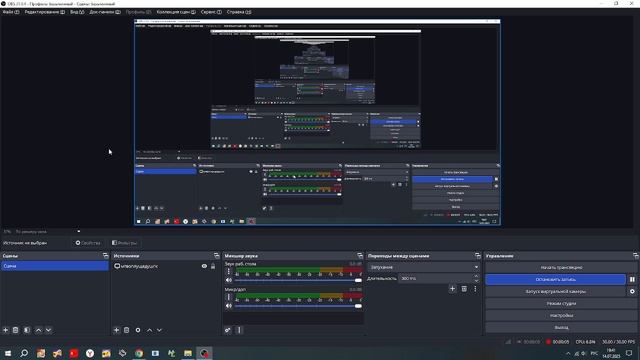
Task: Mute the desktop audio speaker icon
Action: [229, 280]
